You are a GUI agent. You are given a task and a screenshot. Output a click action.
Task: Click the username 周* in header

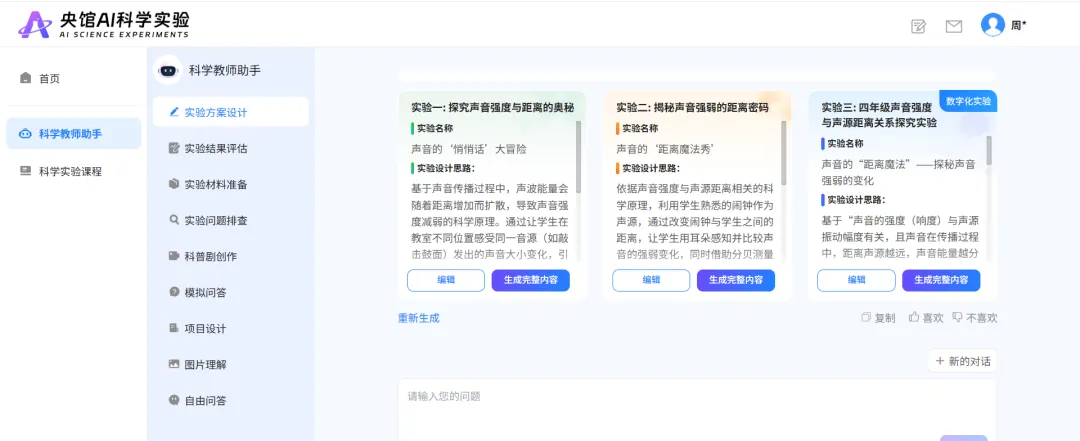(x=1018, y=26)
